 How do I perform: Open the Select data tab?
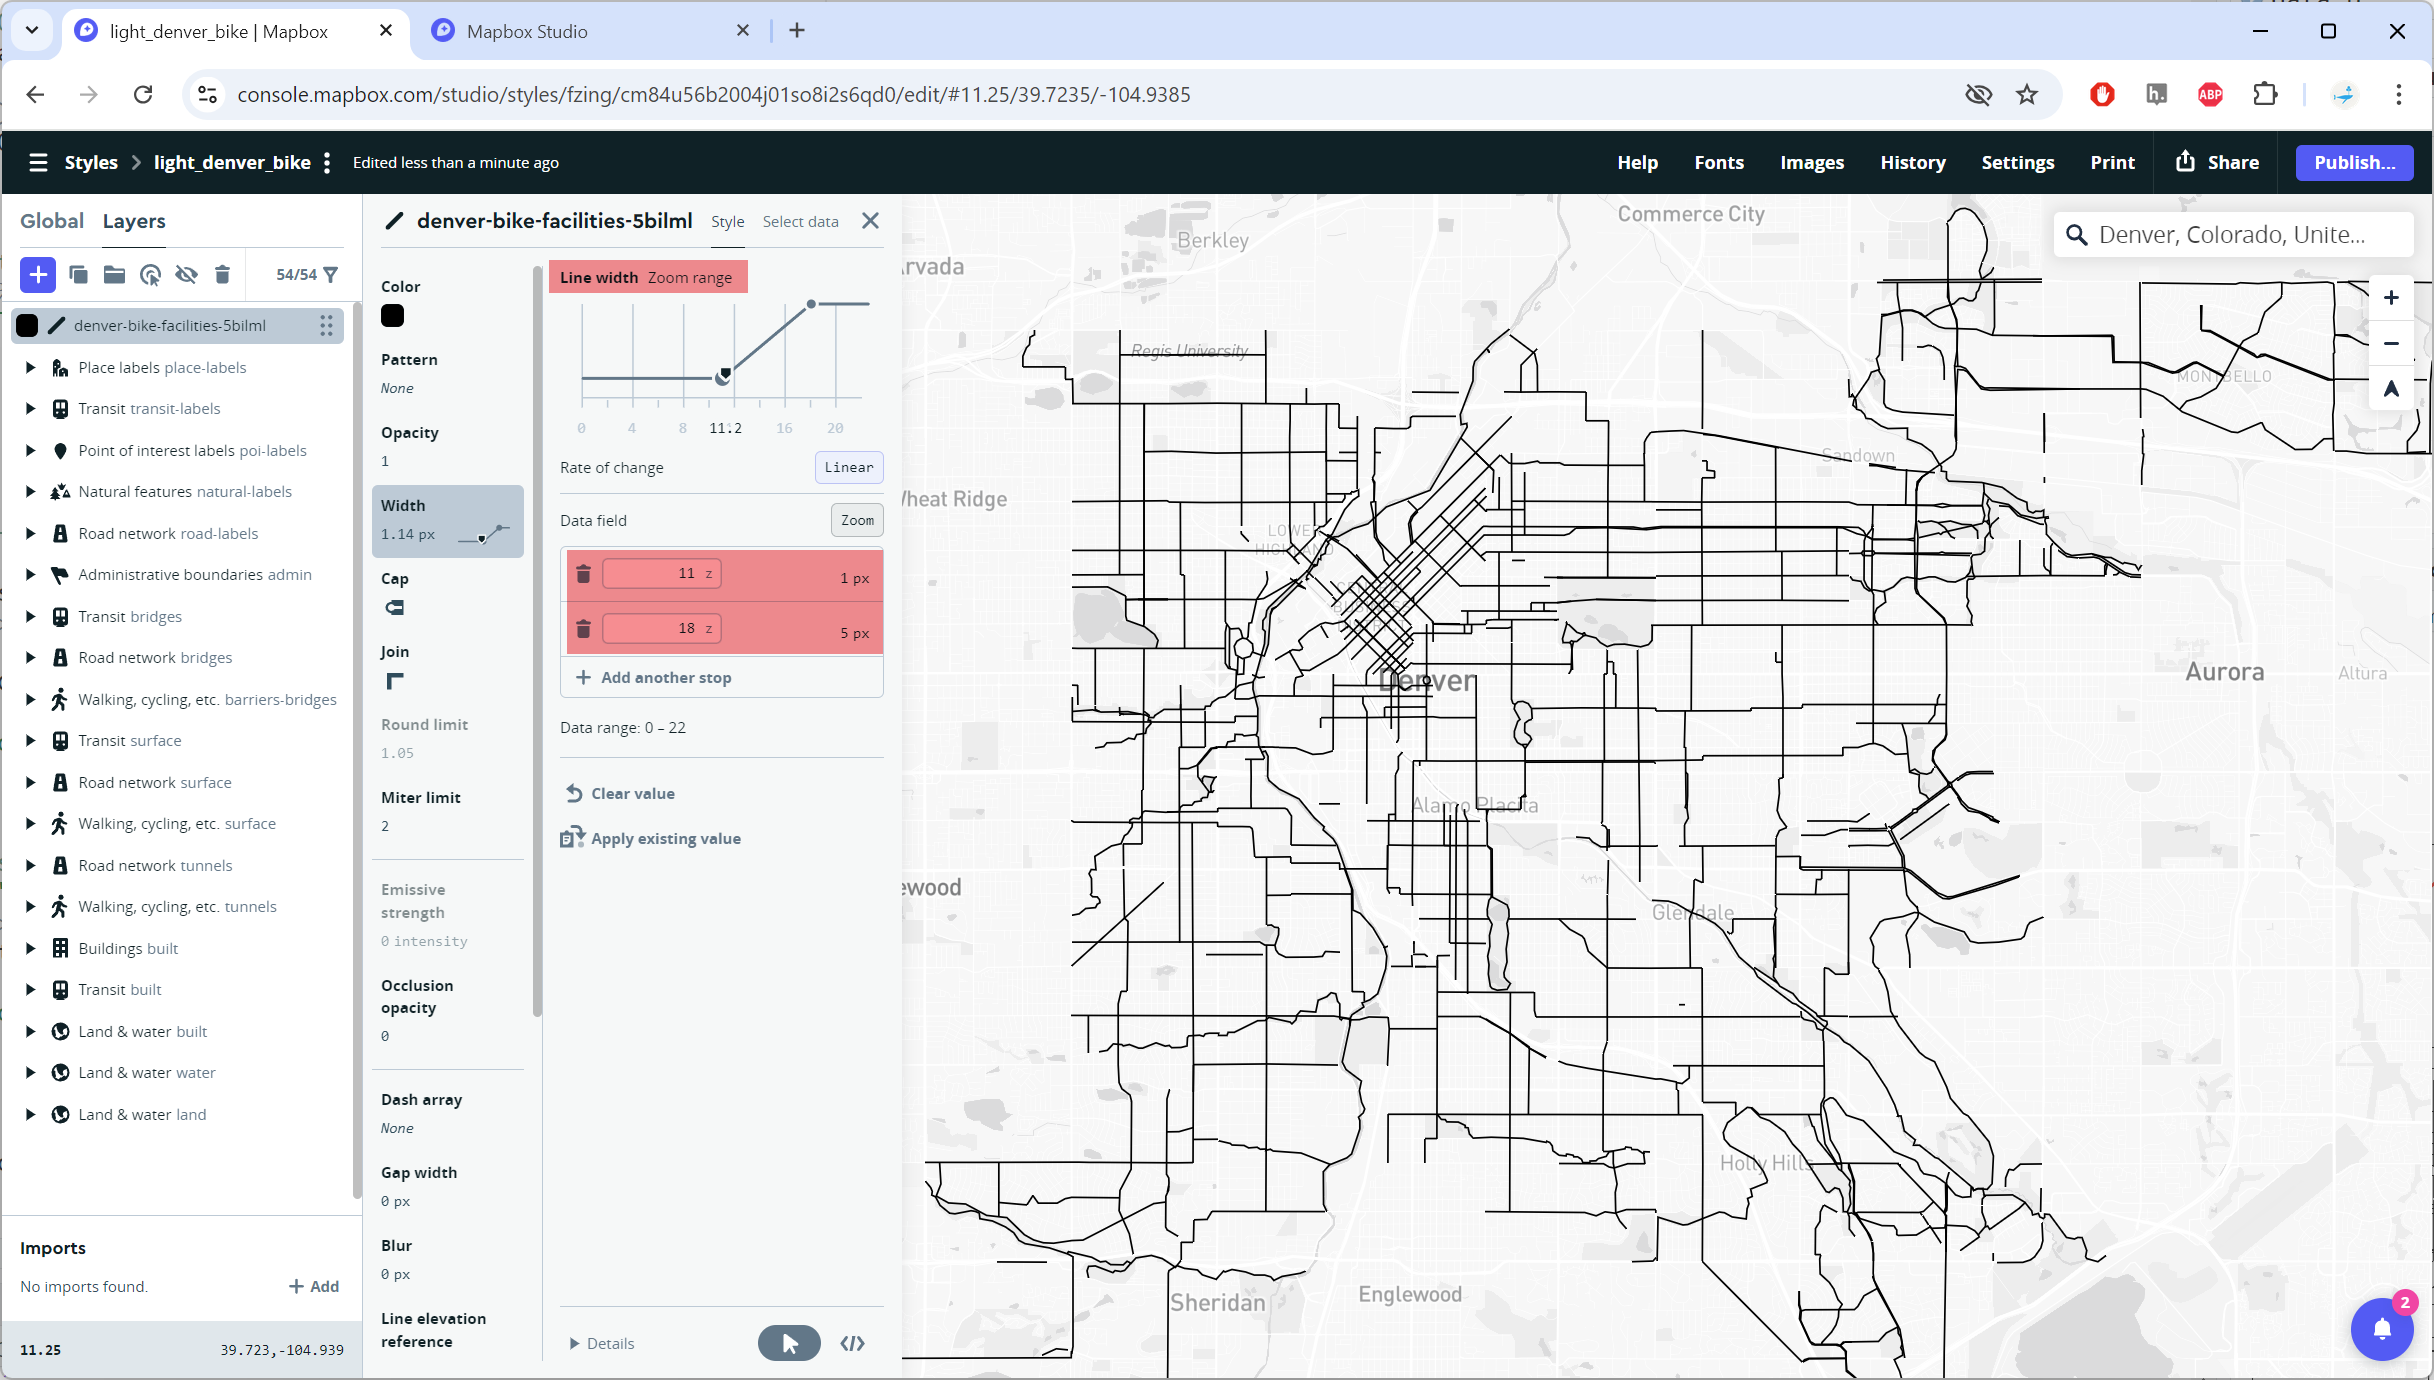[800, 221]
